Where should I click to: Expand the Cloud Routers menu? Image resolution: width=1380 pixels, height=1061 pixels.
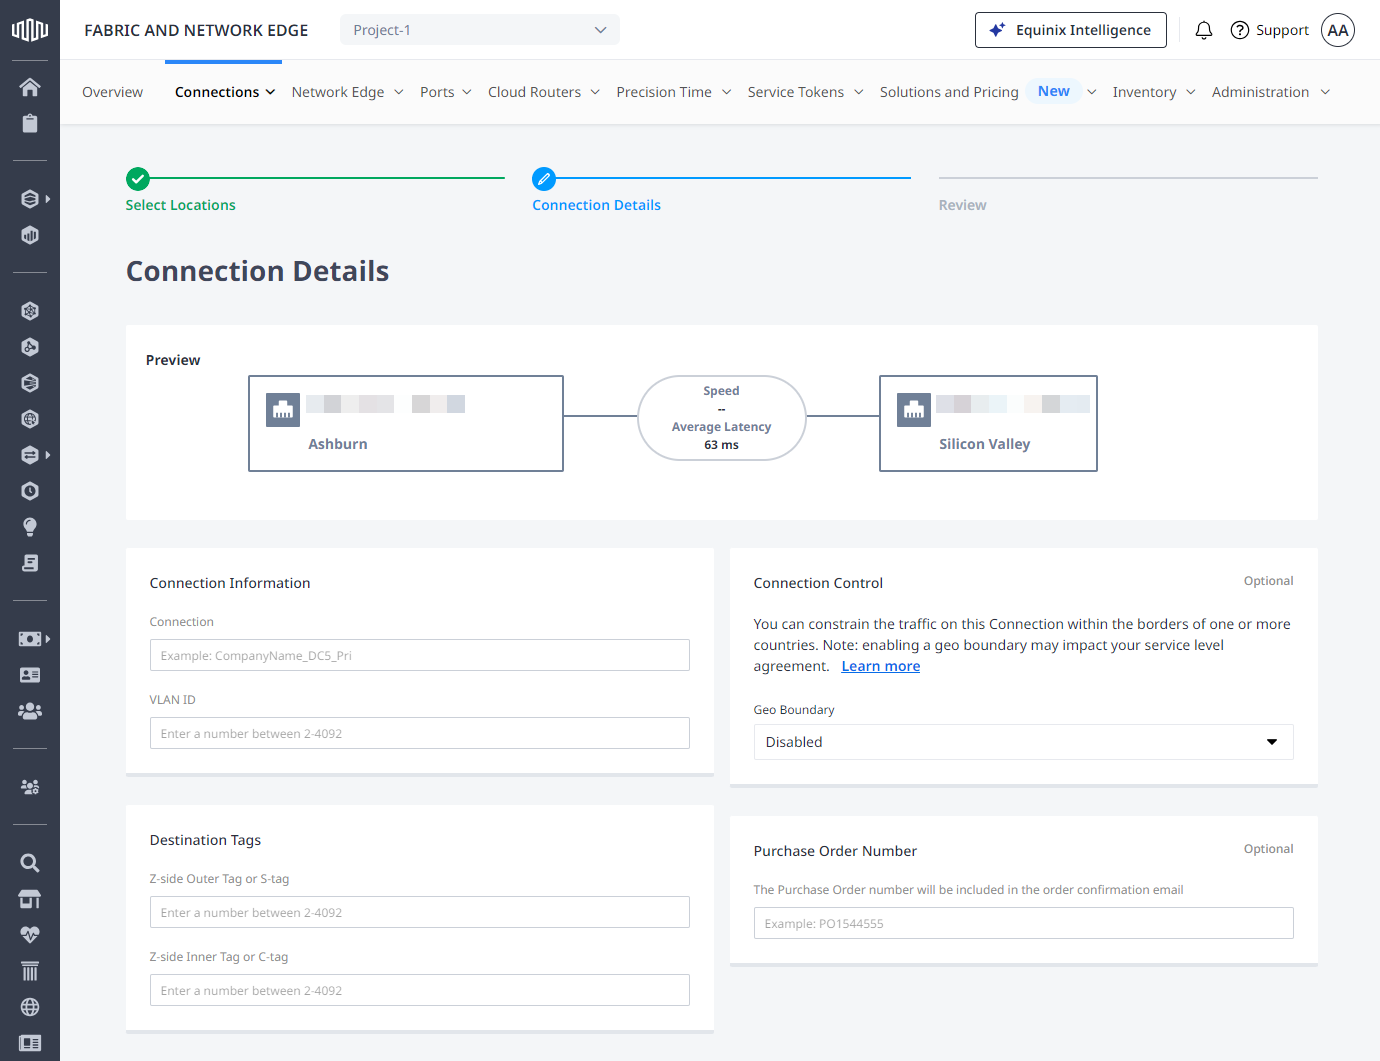pyautogui.click(x=544, y=92)
